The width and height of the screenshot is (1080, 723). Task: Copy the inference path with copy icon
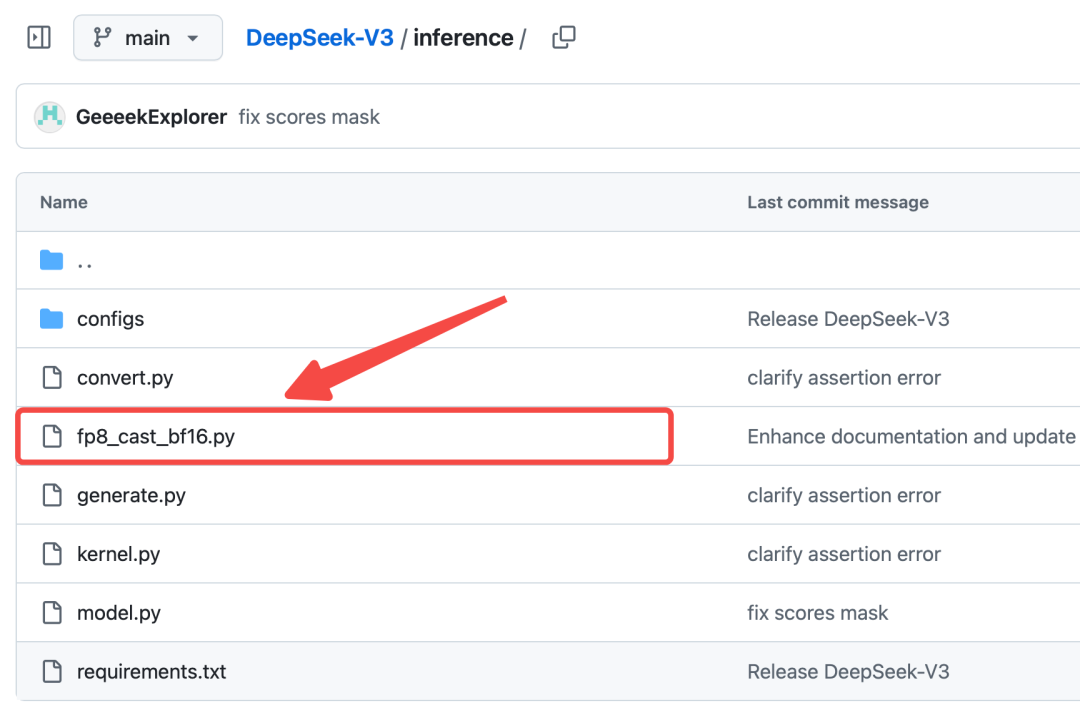[564, 38]
